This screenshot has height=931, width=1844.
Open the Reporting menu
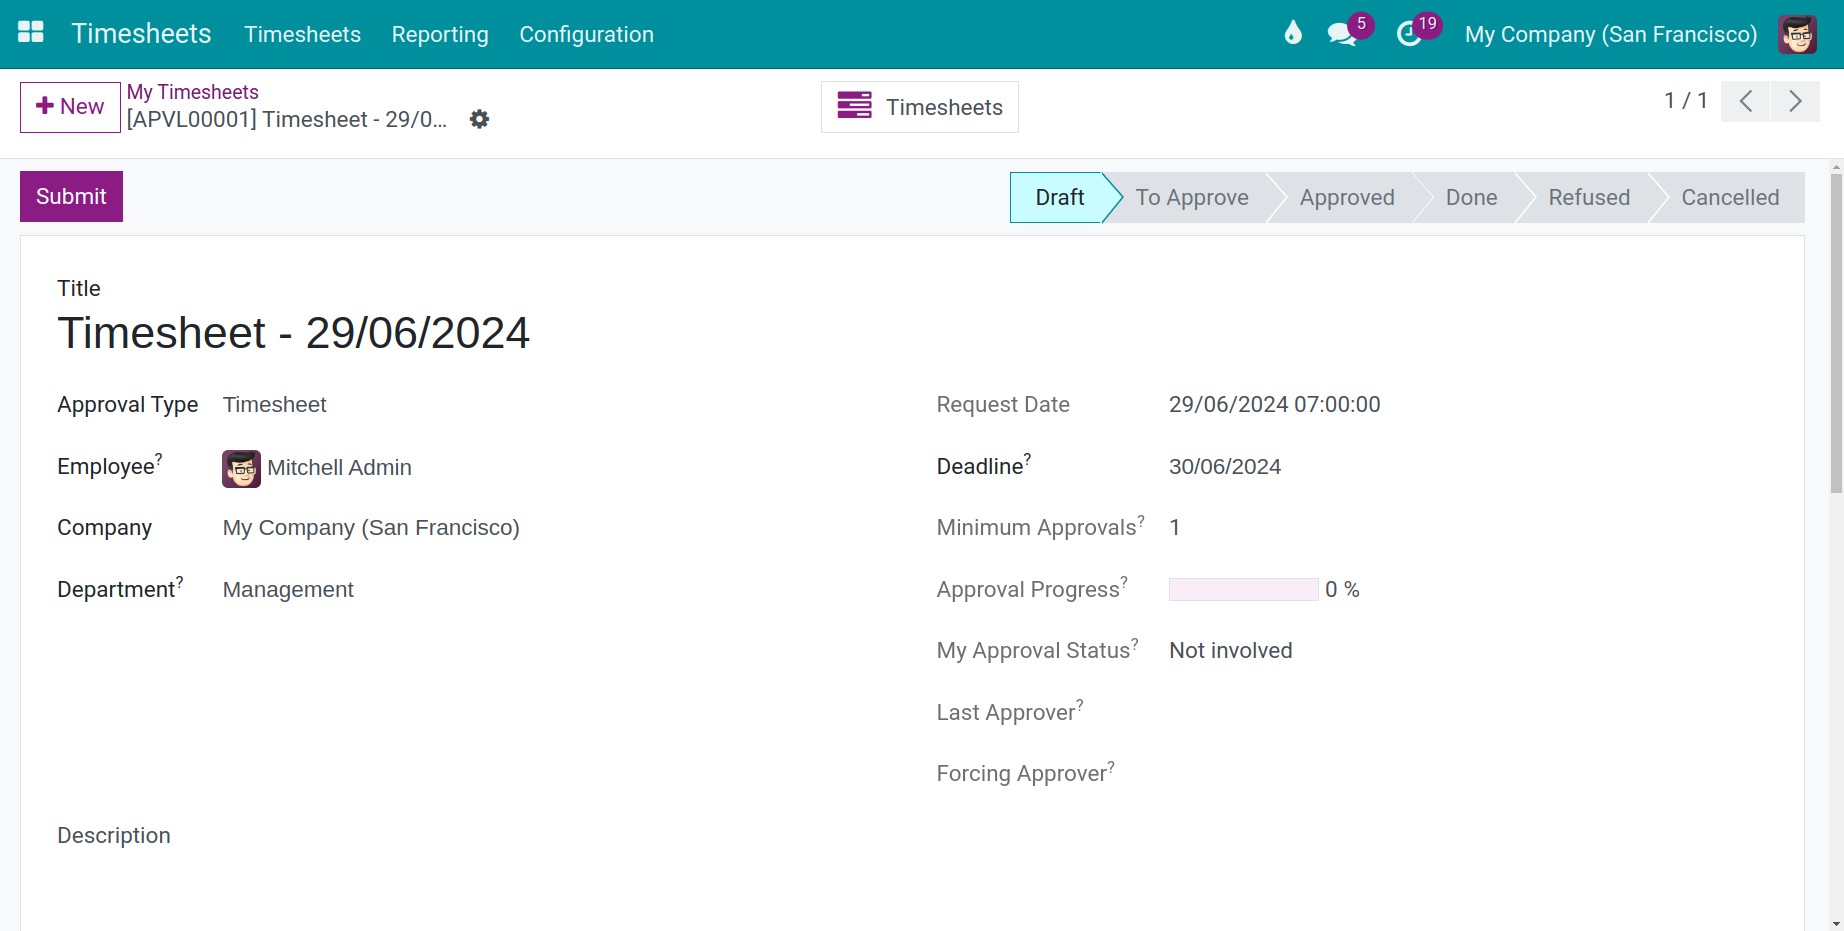[x=440, y=34]
